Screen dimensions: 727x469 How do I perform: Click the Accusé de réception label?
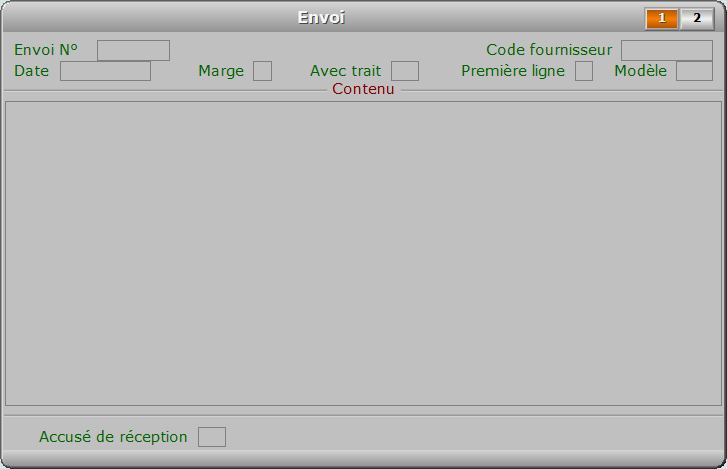coord(113,437)
